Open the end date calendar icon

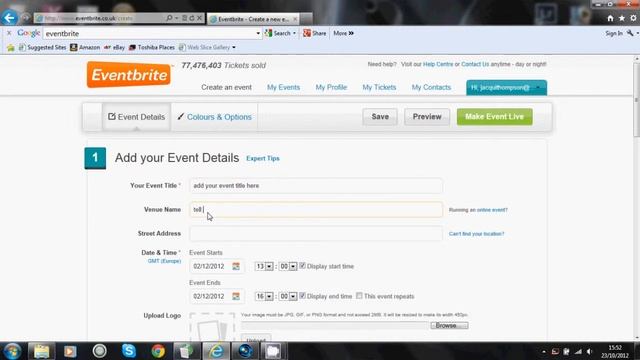click(236, 296)
